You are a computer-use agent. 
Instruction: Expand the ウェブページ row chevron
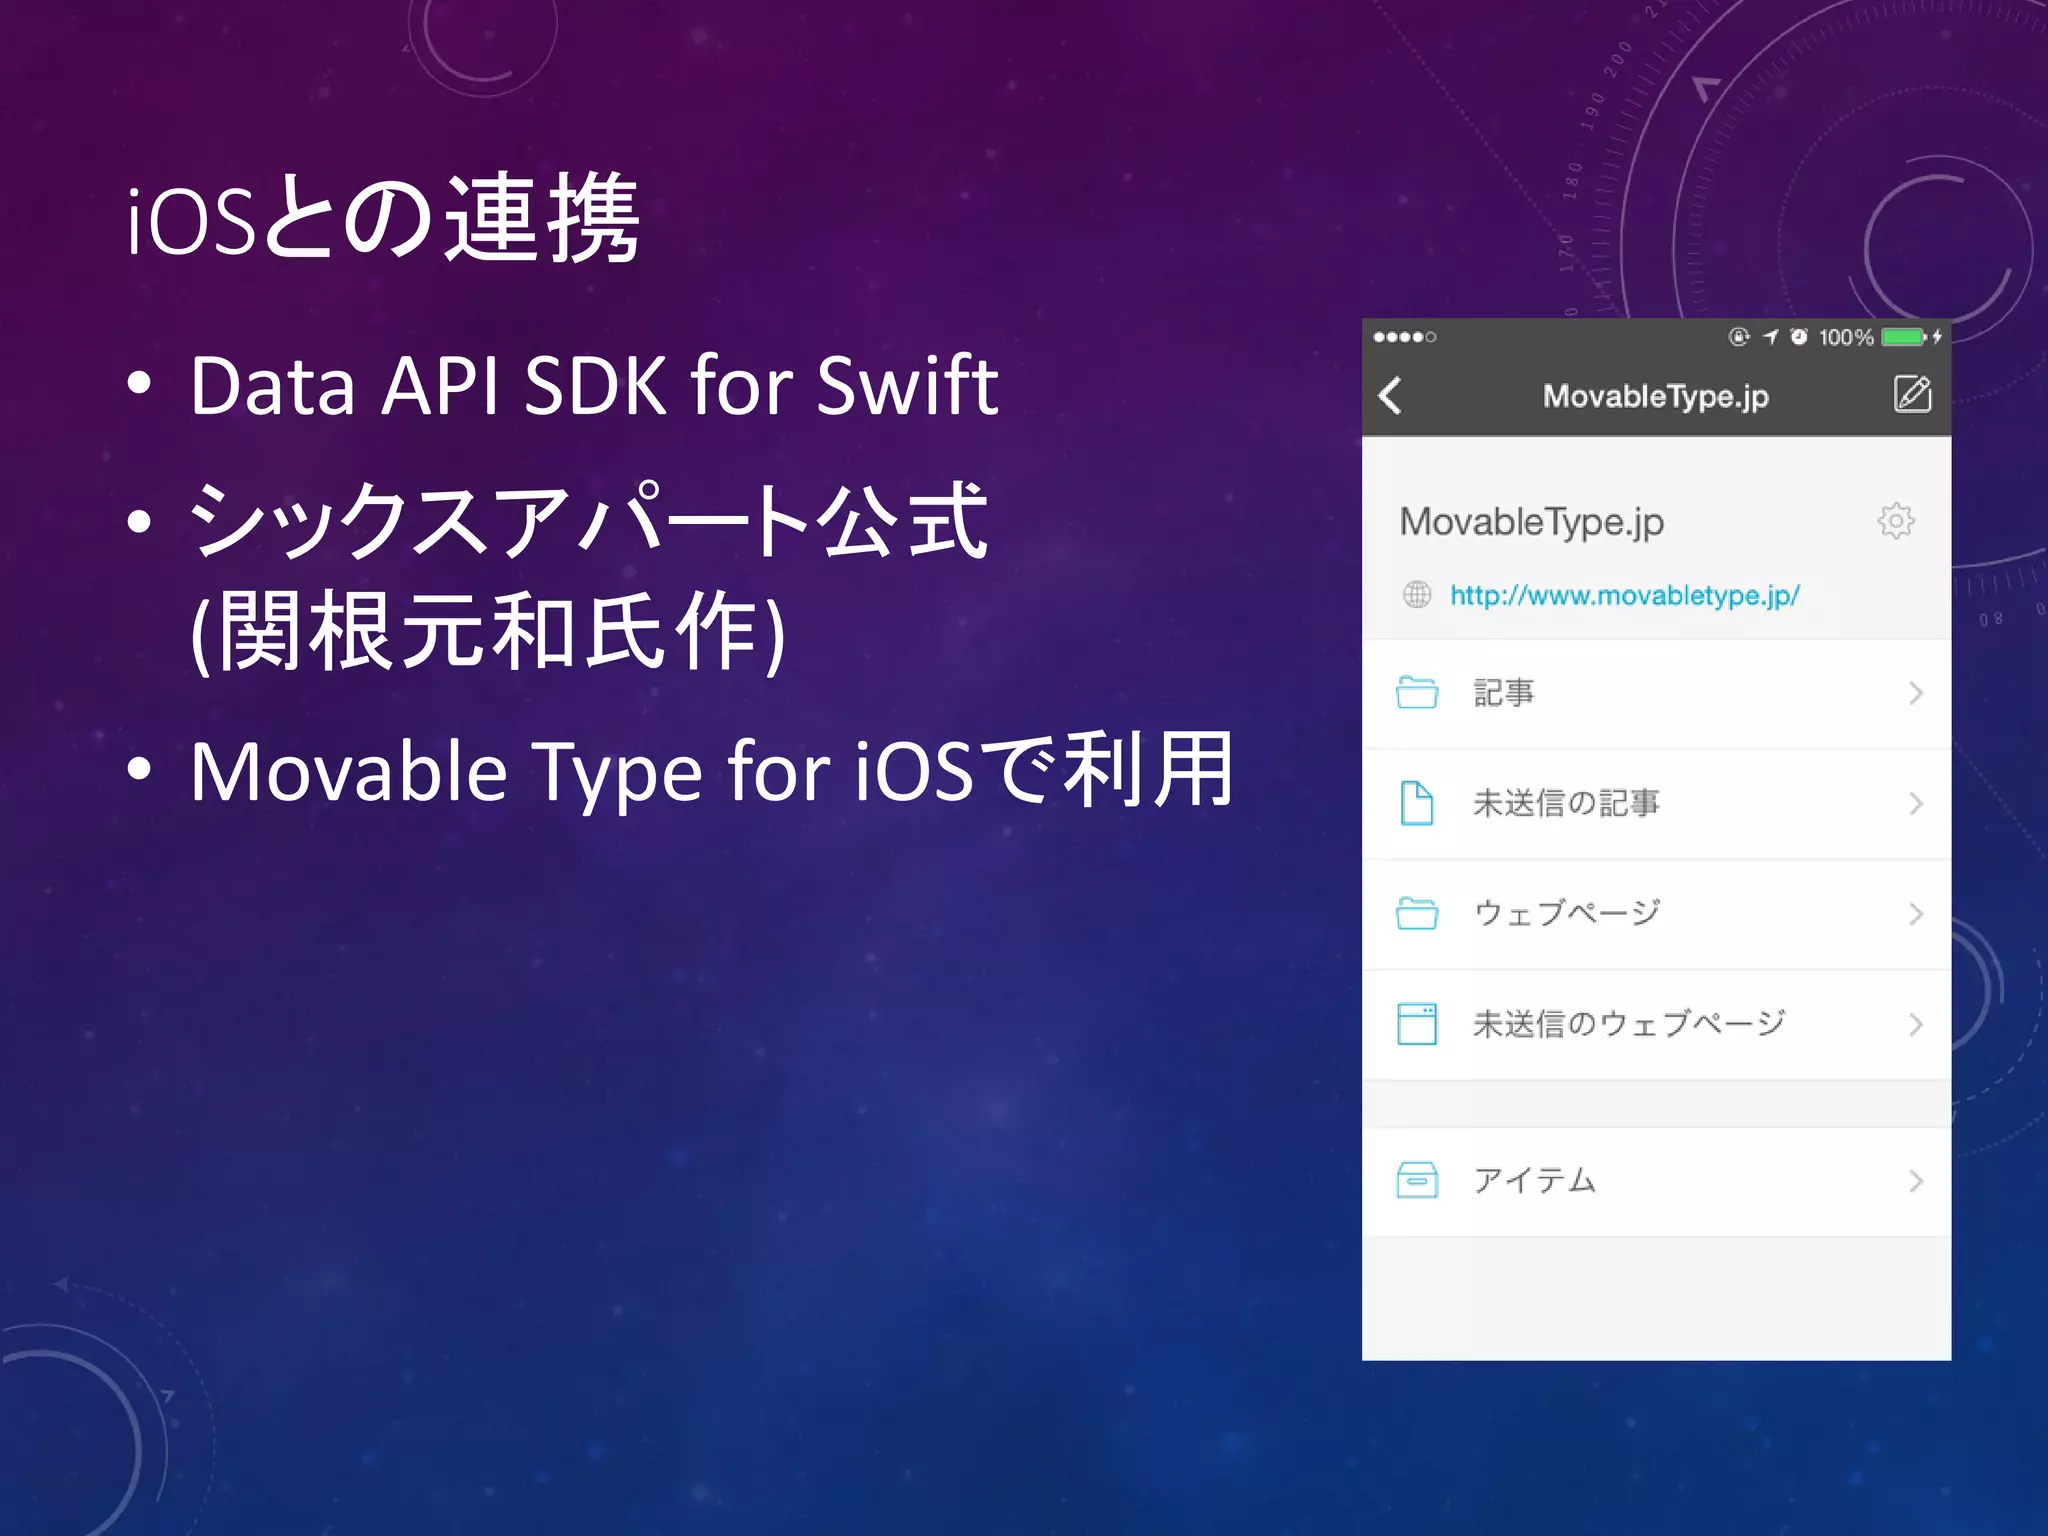[x=1916, y=913]
